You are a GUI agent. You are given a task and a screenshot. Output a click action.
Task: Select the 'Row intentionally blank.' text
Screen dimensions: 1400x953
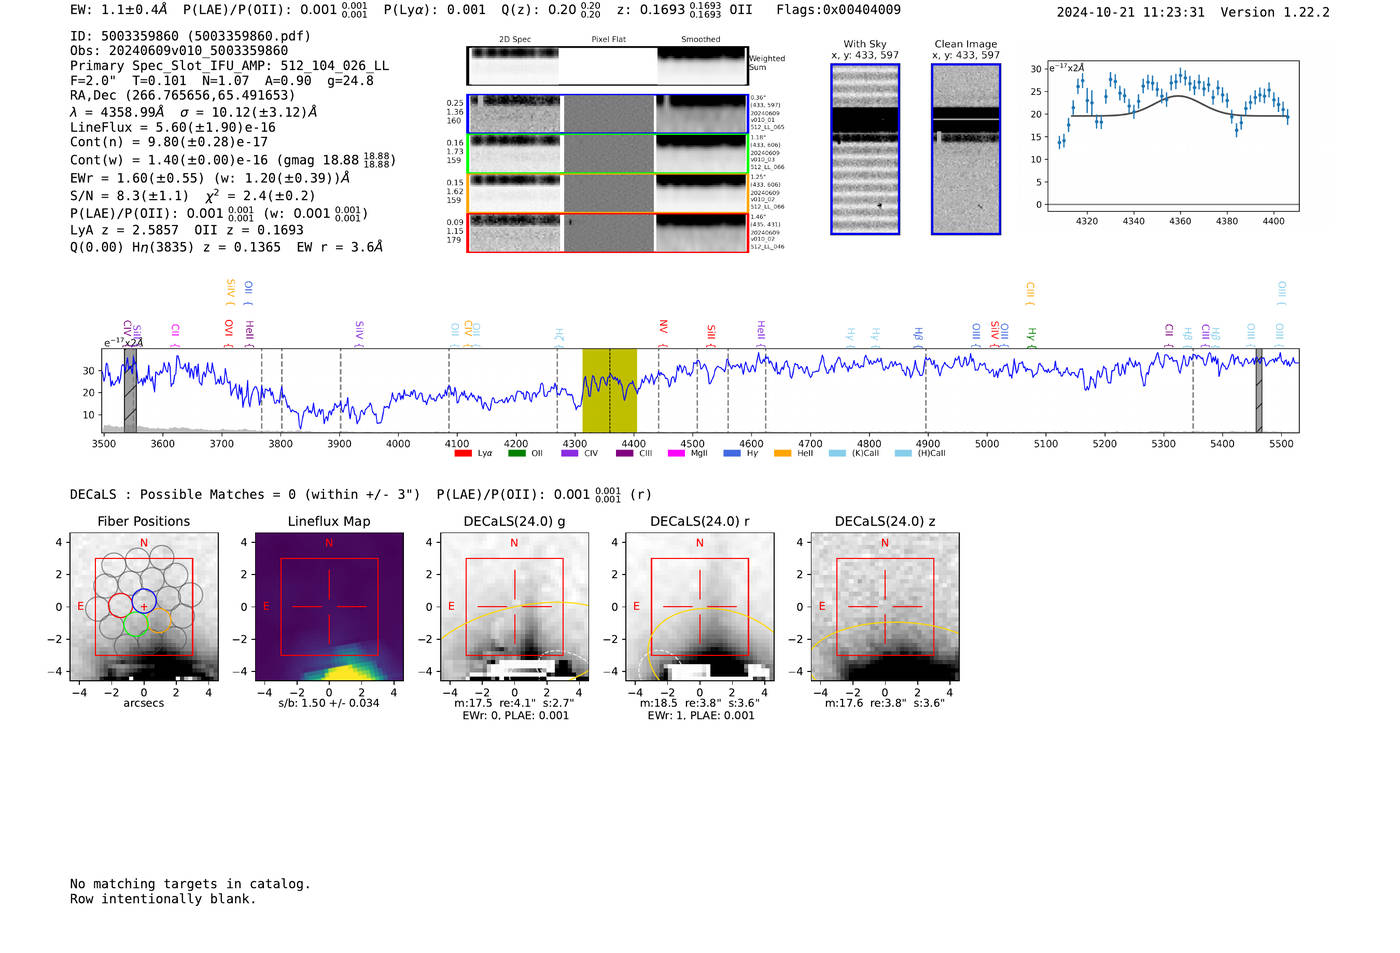point(163,899)
